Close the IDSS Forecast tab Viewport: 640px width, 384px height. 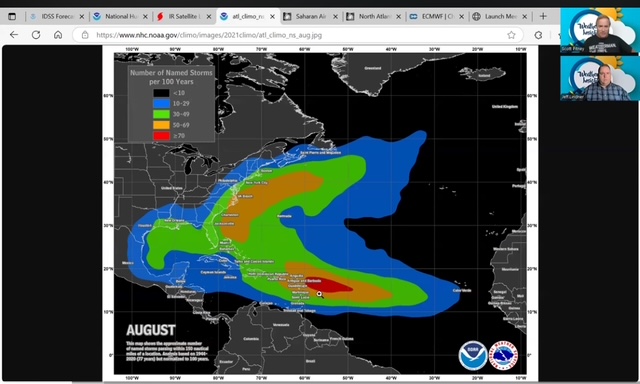pyautogui.click(x=82, y=17)
